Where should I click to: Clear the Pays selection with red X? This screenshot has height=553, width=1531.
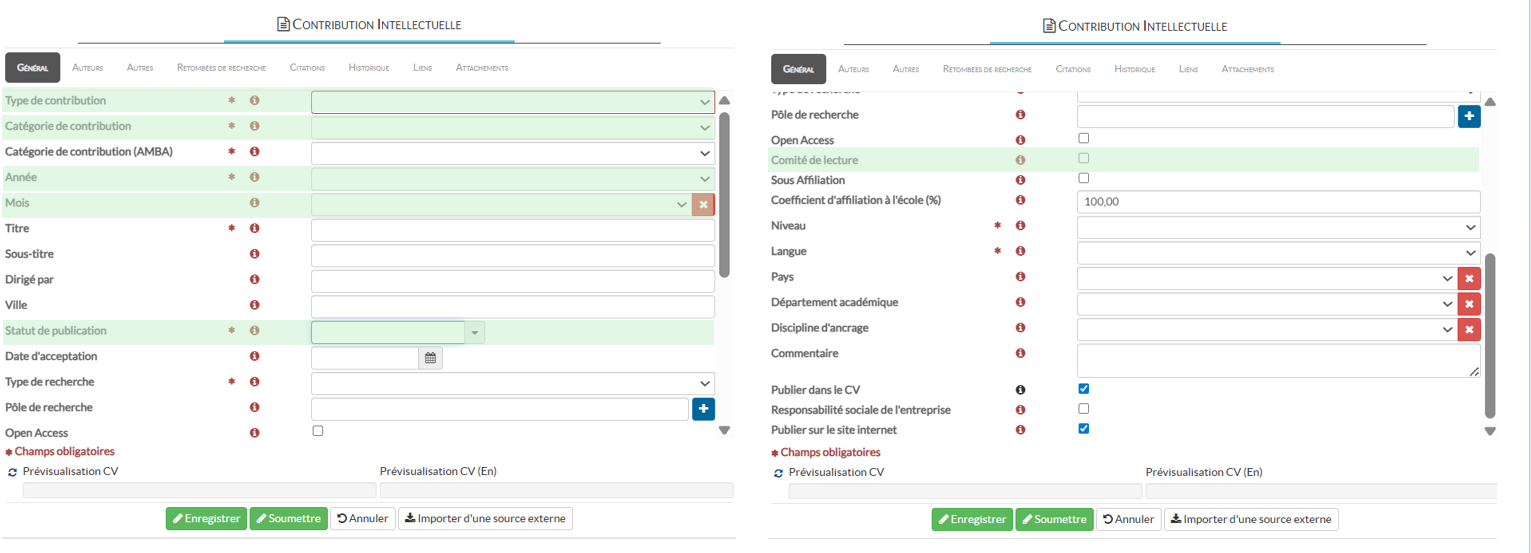point(1468,278)
